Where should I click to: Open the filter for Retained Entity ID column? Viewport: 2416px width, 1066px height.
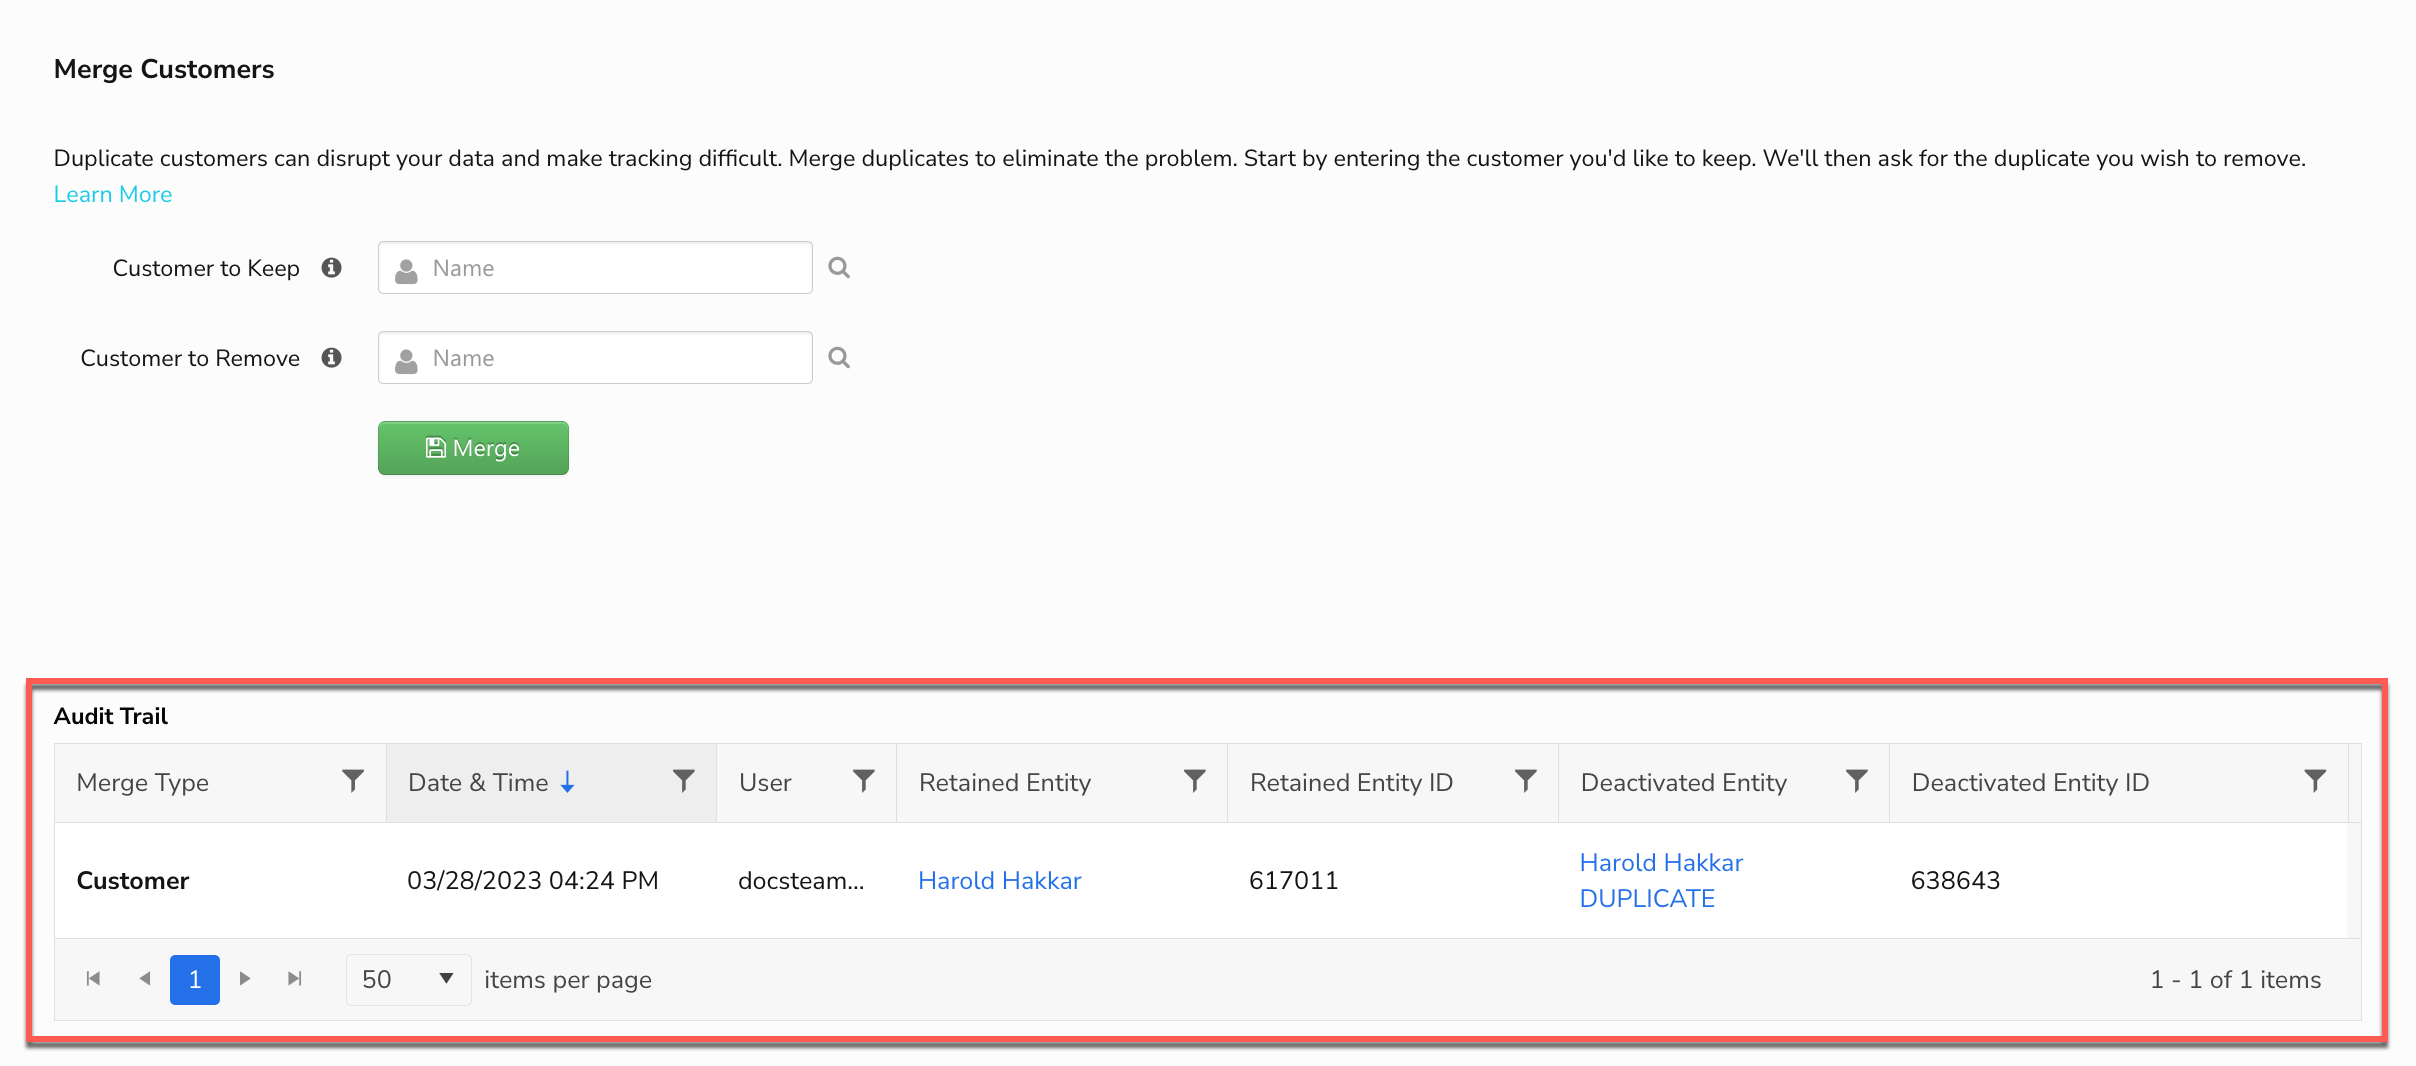coord(1524,781)
